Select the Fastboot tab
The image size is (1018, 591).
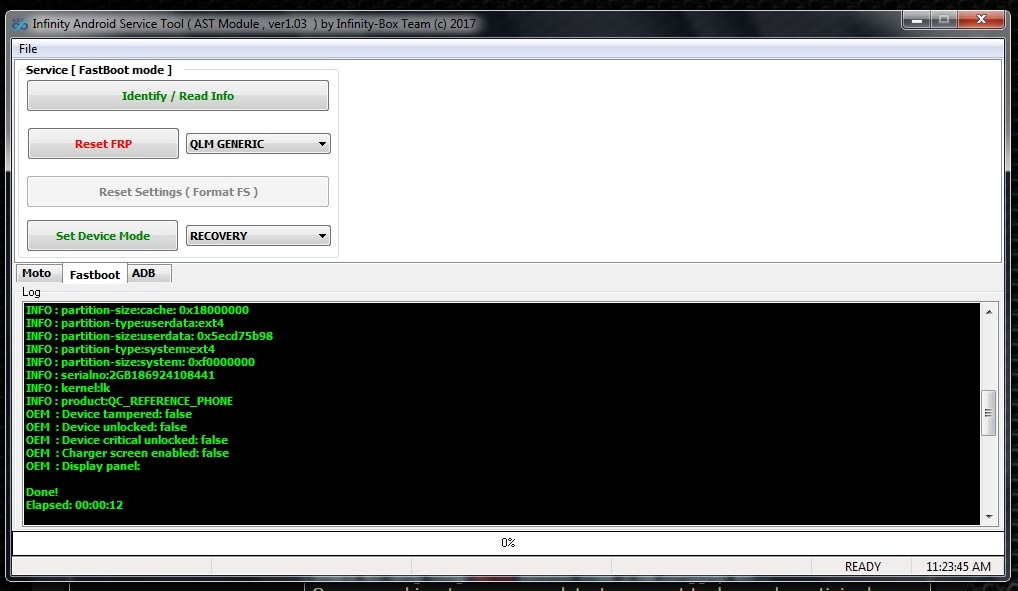click(x=95, y=274)
